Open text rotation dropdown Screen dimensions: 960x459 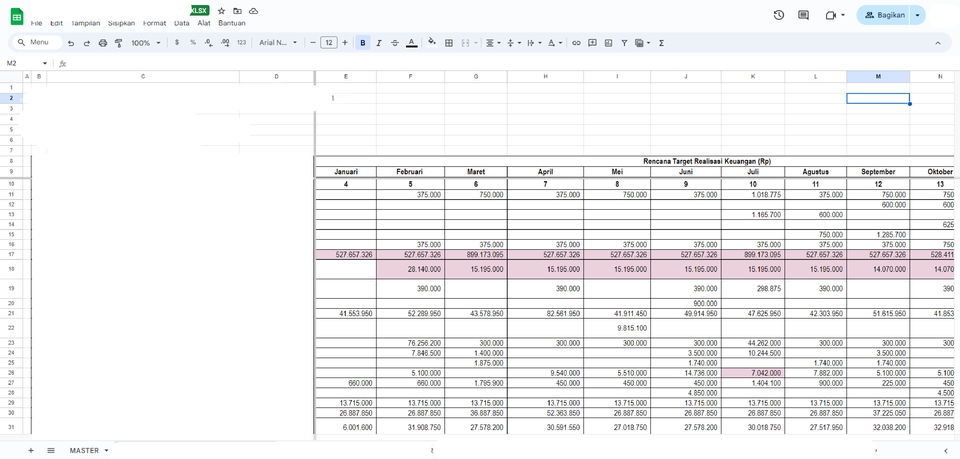pos(555,43)
